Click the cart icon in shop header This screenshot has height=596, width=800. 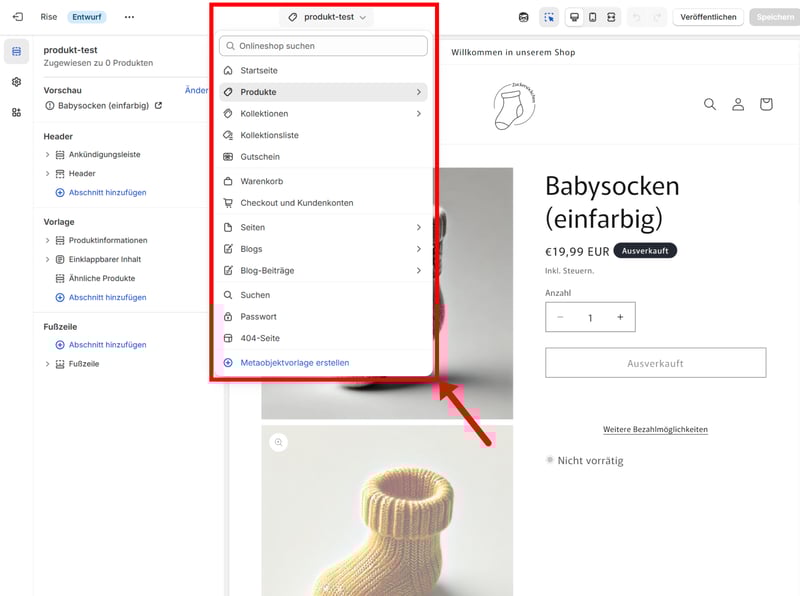point(766,104)
